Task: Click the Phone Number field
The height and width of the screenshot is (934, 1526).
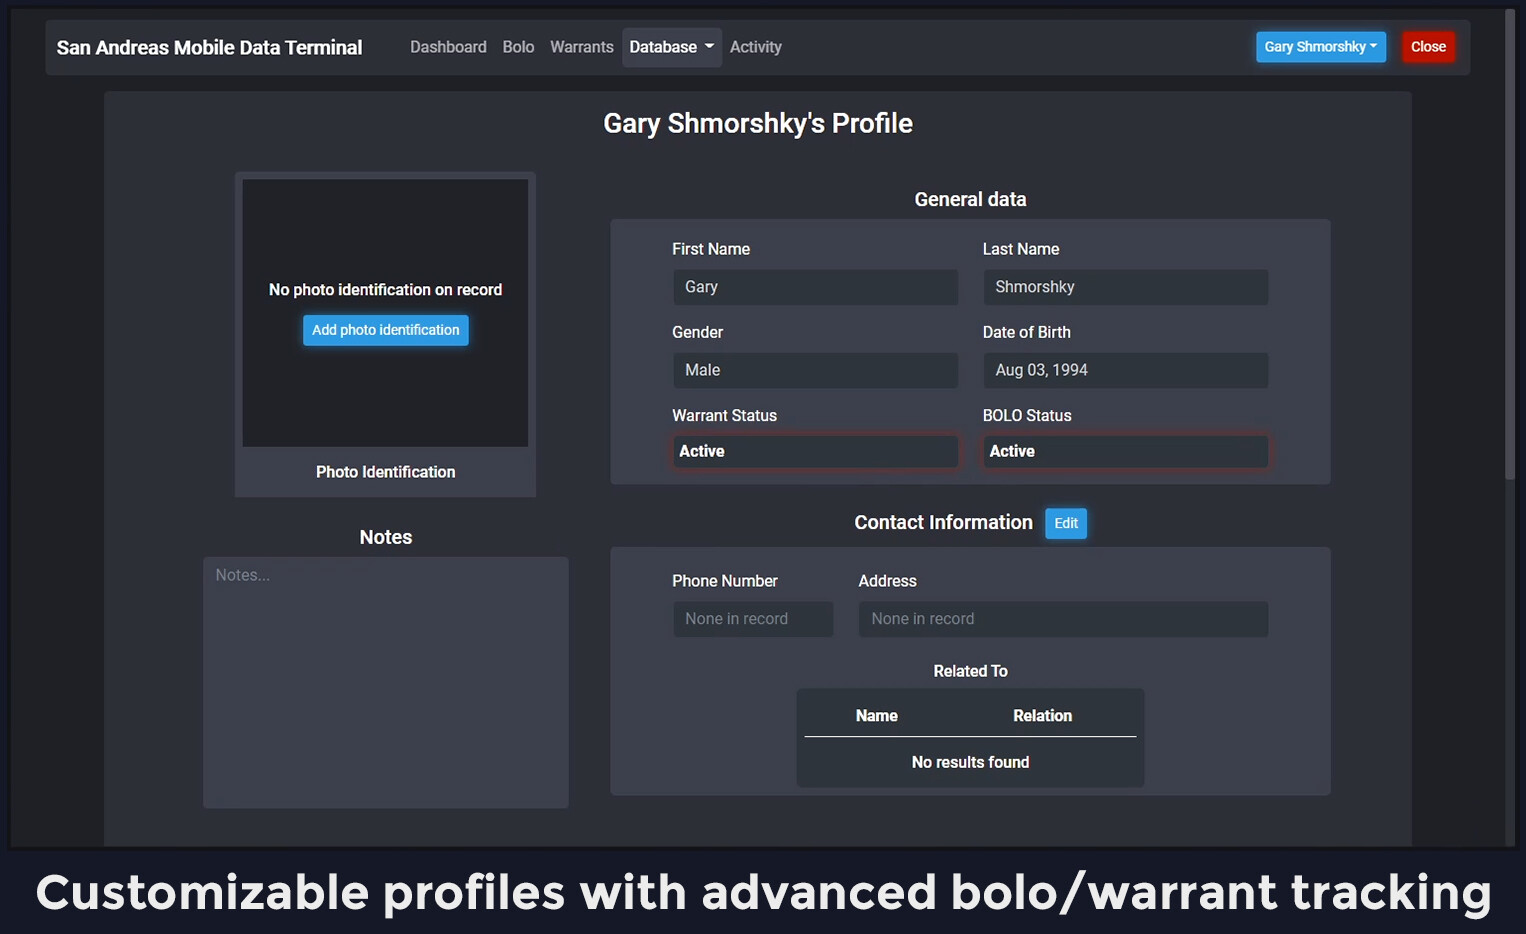Action: pos(753,619)
